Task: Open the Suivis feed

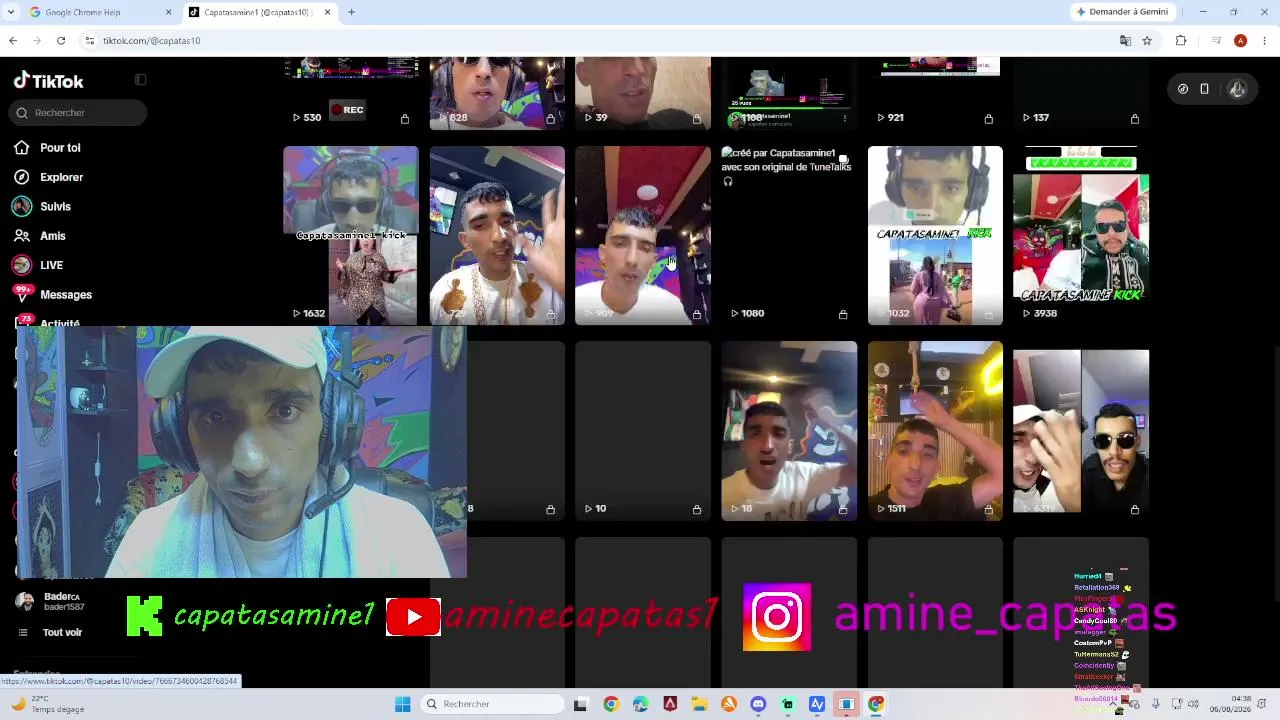Action: tap(55, 207)
